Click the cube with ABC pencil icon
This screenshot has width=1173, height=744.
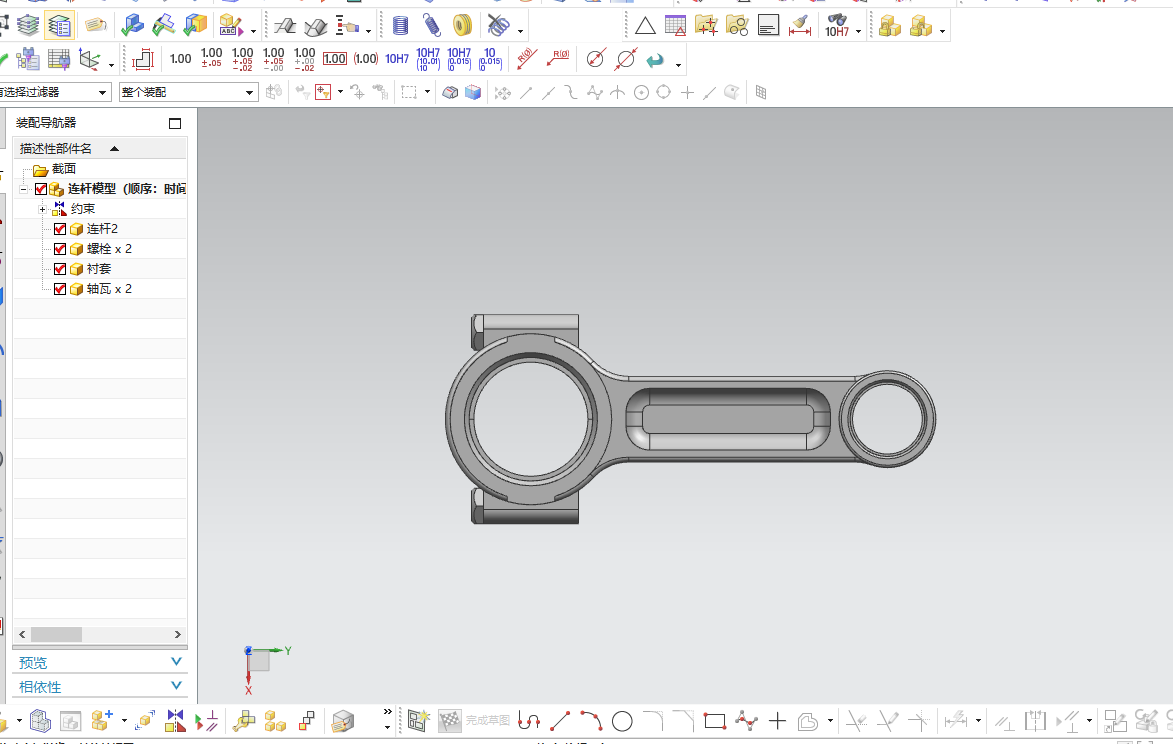(x=231, y=26)
